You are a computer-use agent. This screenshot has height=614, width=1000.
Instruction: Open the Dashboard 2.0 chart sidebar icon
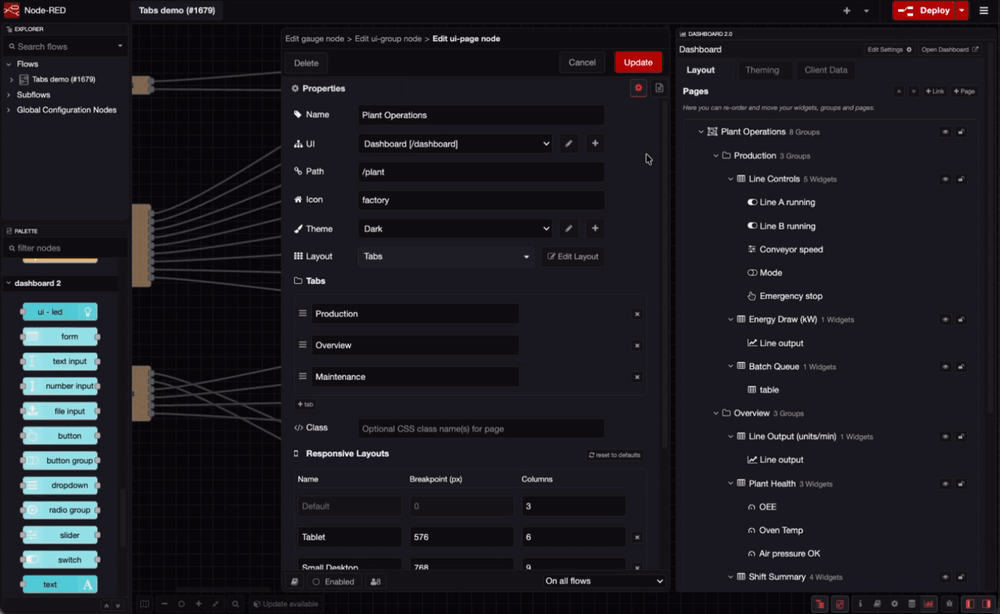tap(929, 603)
